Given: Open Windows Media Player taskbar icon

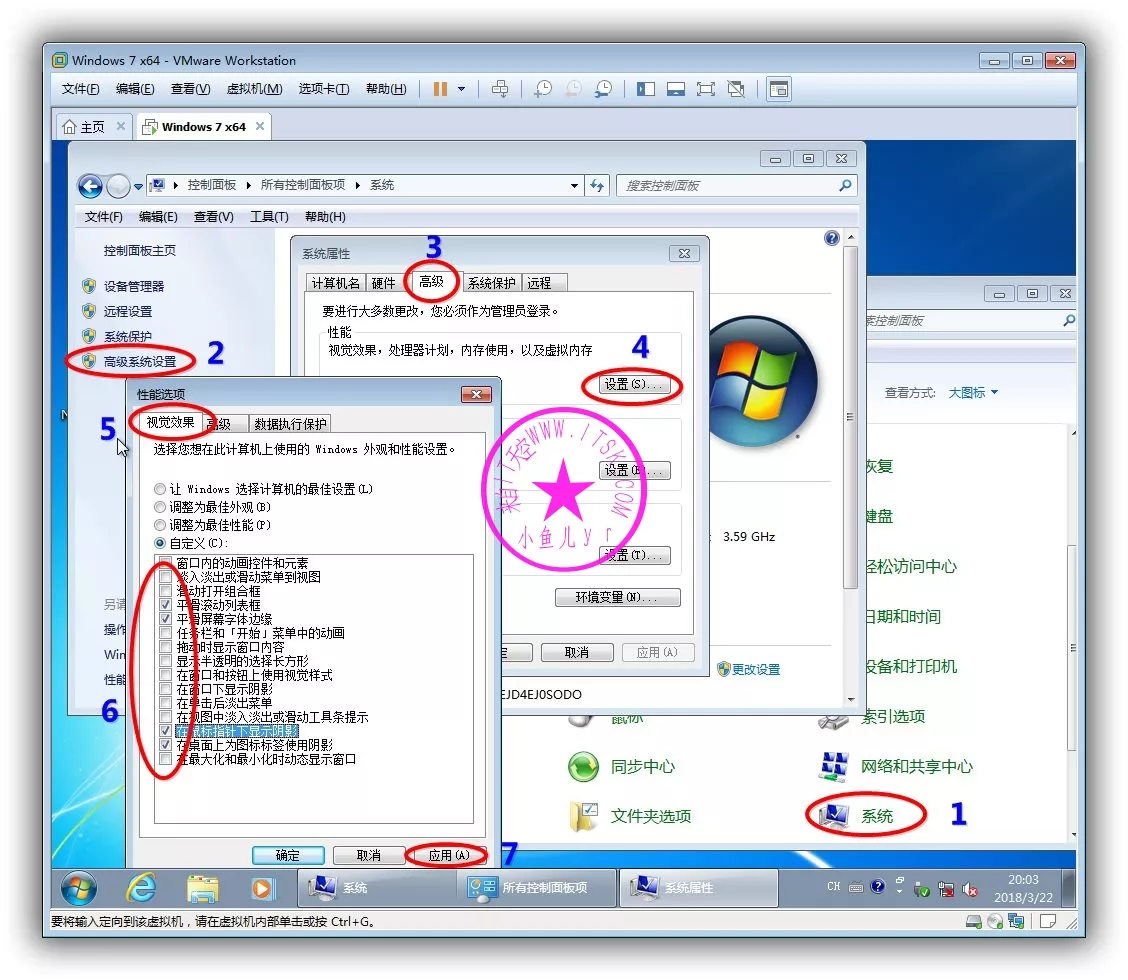Looking at the screenshot, I should click(262, 887).
